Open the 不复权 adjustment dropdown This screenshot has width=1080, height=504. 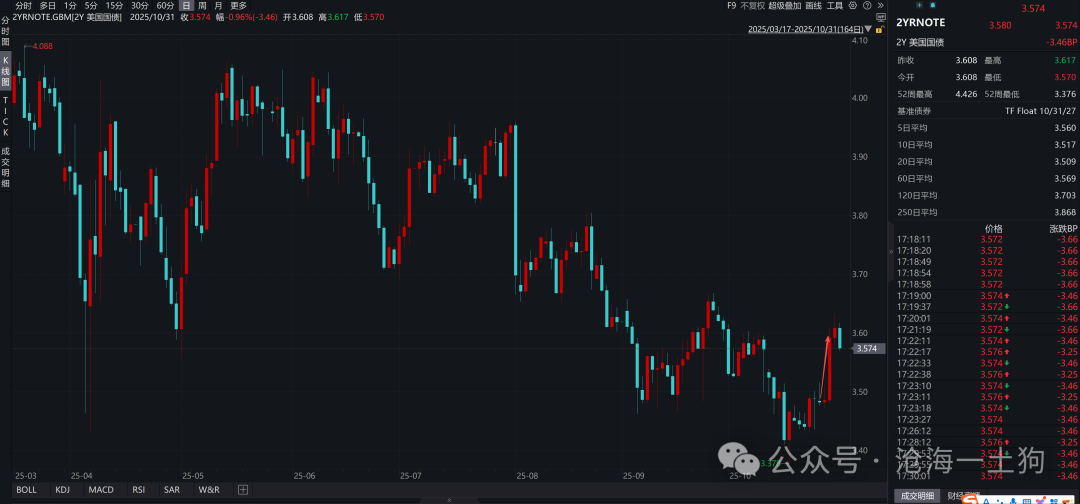[753, 5]
